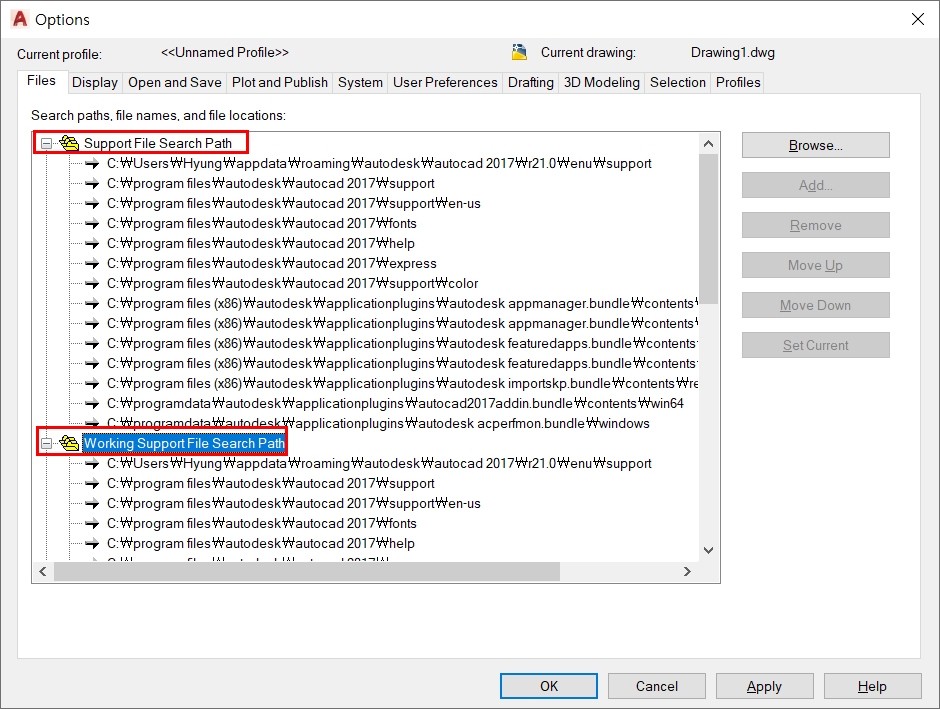Select first autocad 2017\support path entry
940x709 pixels.
point(270,183)
